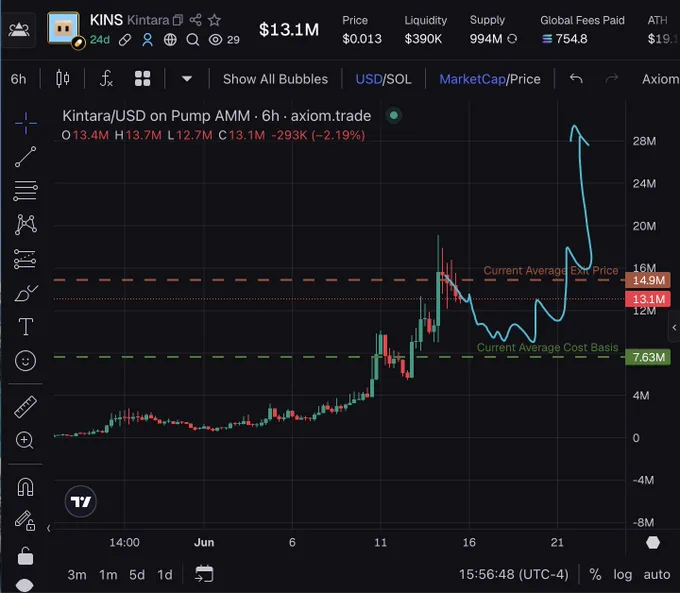This screenshot has height=593, width=680.
Task: Click the 14.9M average exit price label
Action: [648, 280]
